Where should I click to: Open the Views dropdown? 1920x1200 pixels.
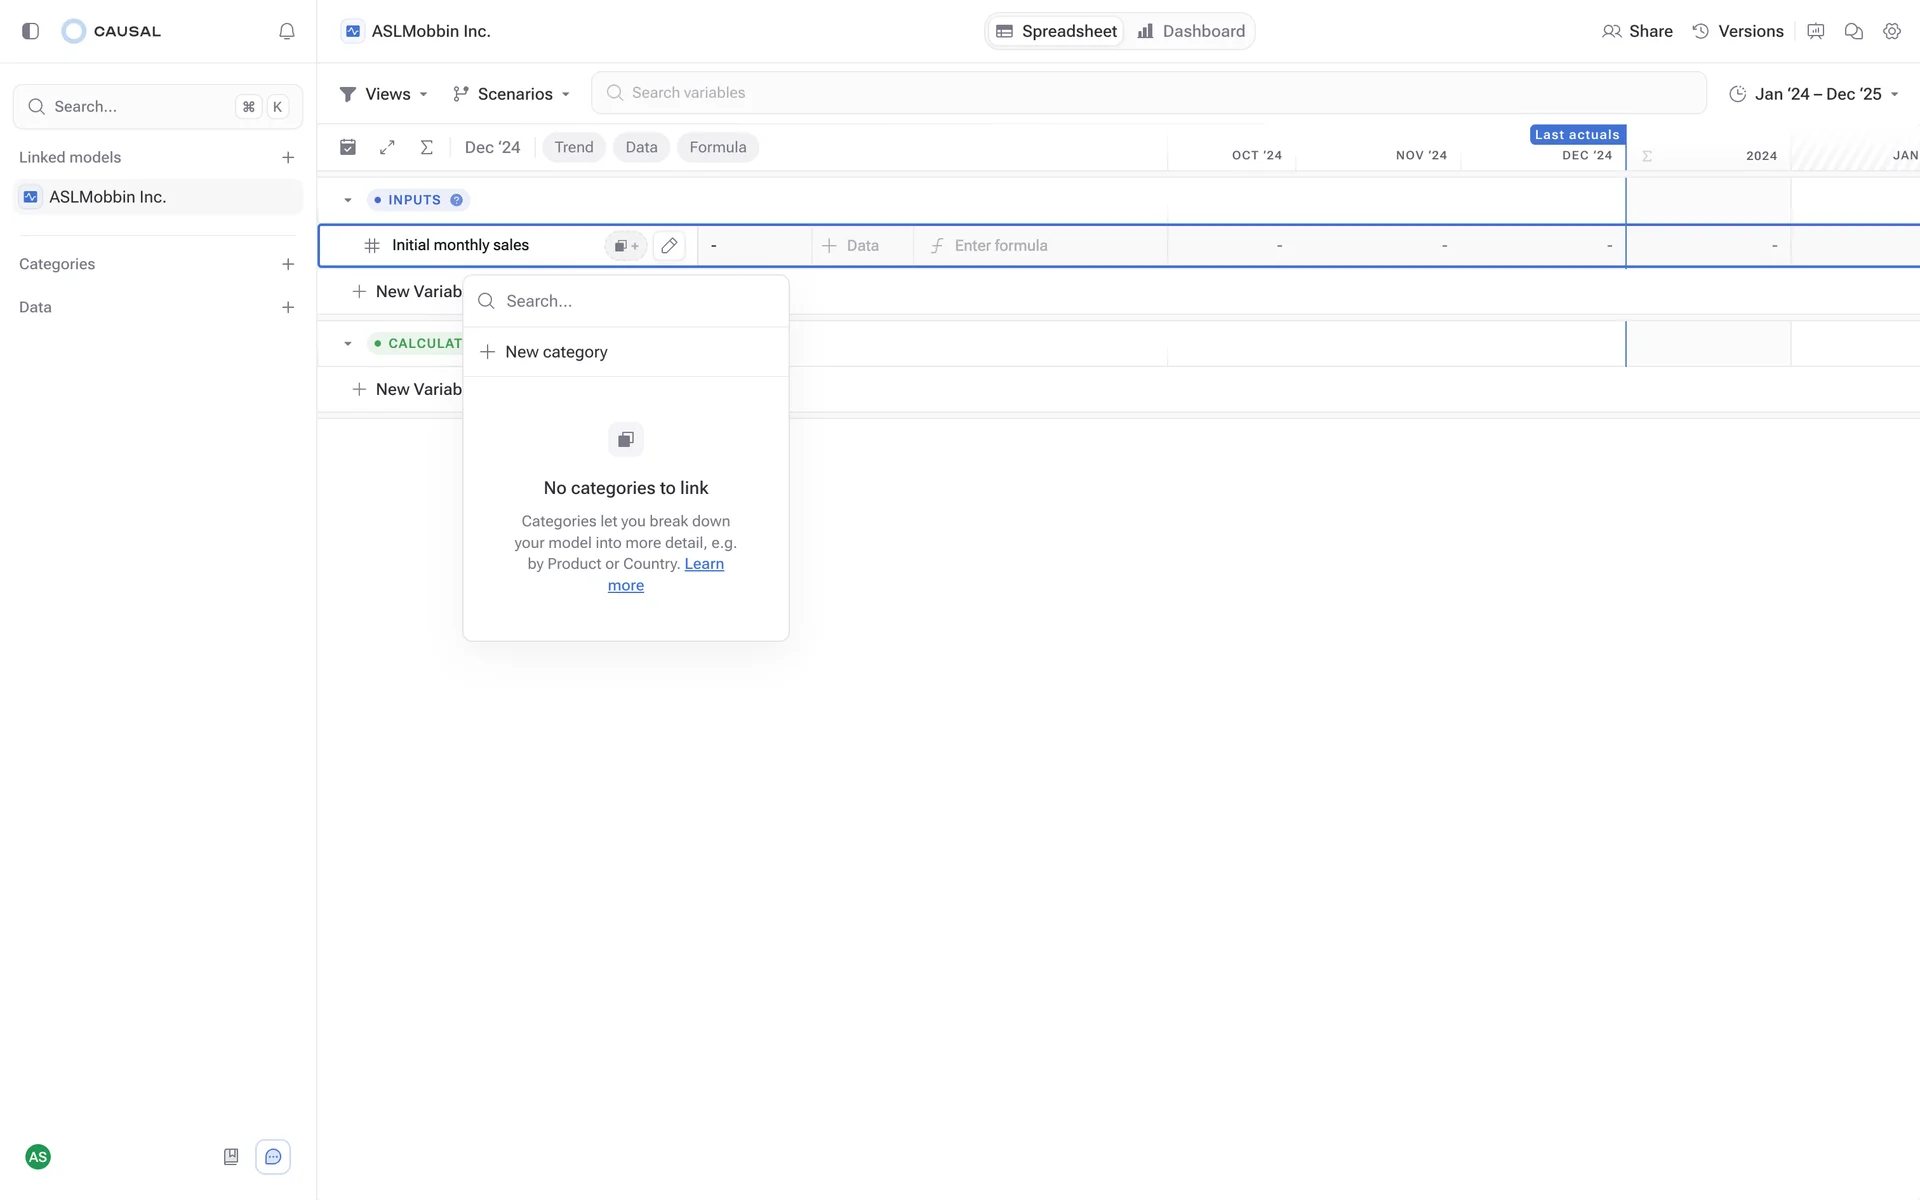coord(384,94)
